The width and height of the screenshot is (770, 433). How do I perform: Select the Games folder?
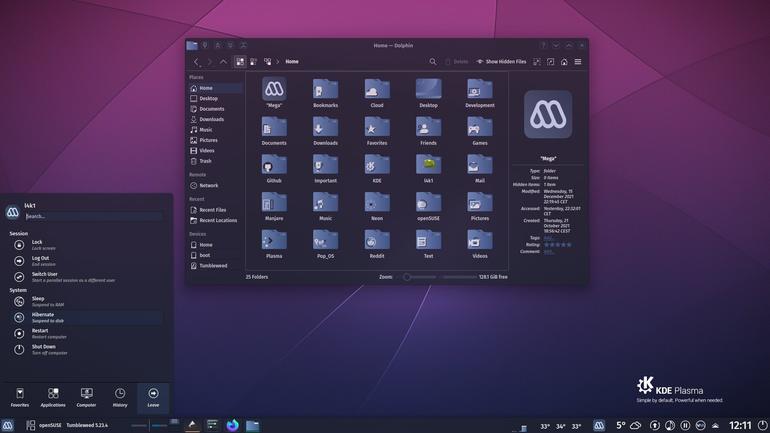coord(480,131)
